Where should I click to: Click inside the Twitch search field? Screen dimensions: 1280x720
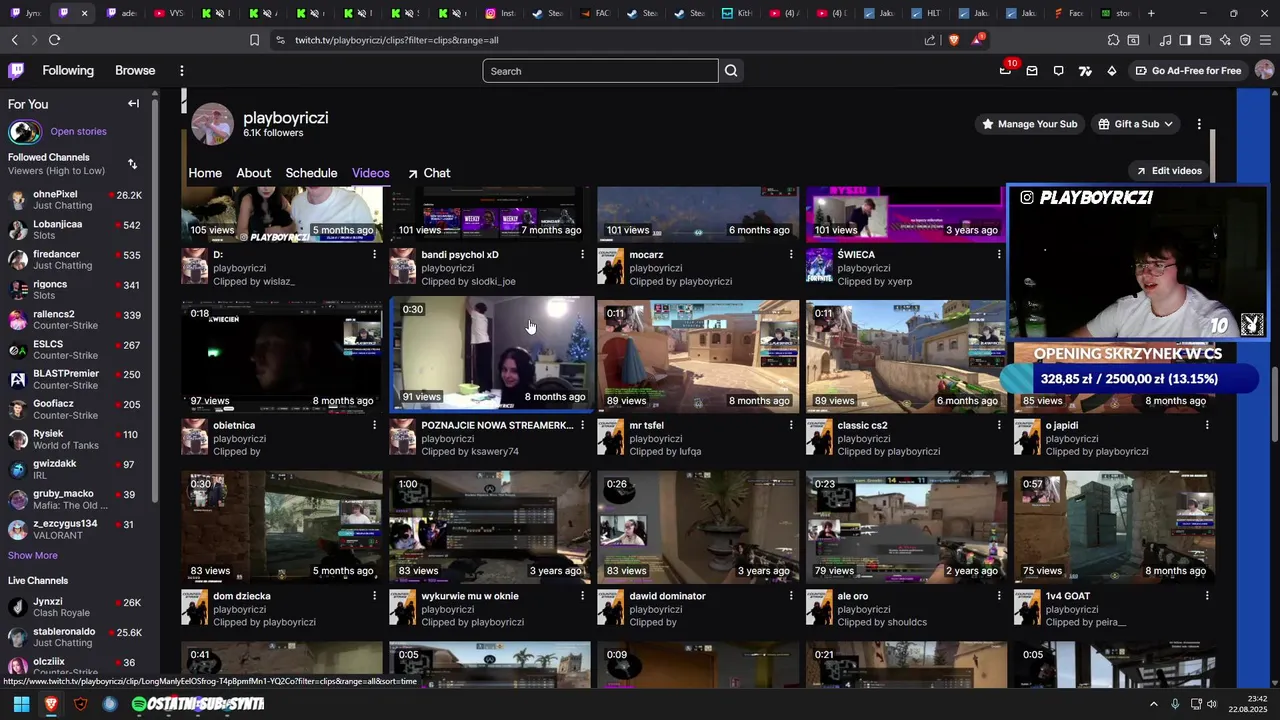pos(600,71)
